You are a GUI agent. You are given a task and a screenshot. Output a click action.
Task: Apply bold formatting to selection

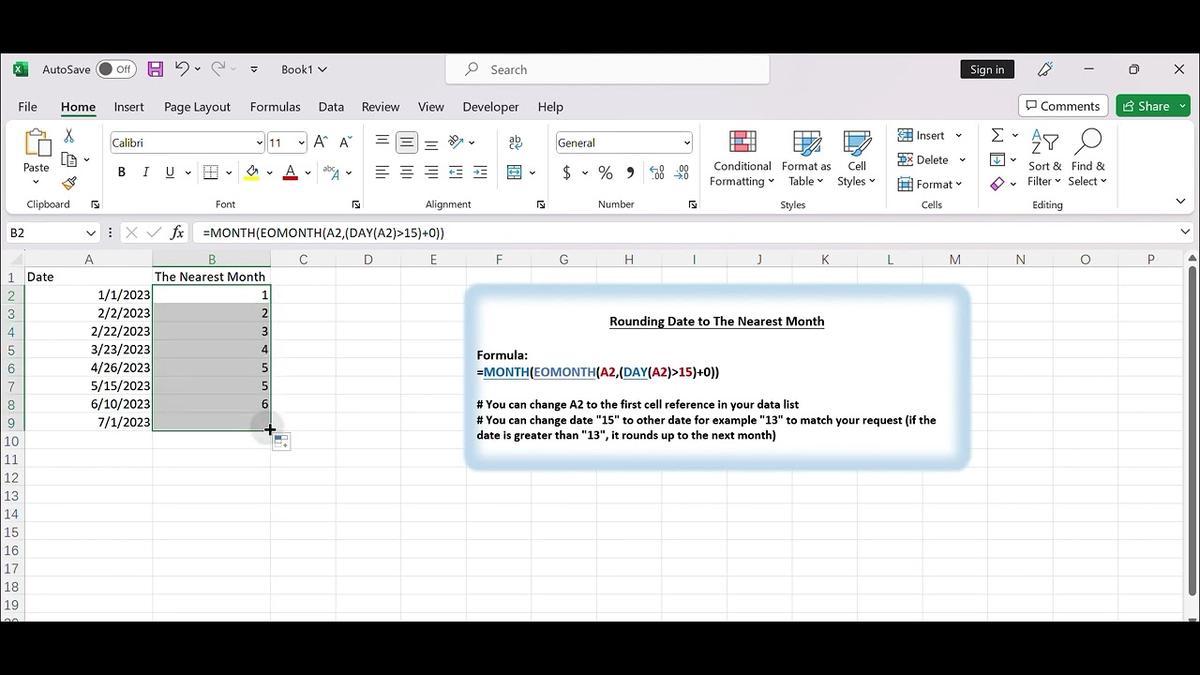[121, 171]
